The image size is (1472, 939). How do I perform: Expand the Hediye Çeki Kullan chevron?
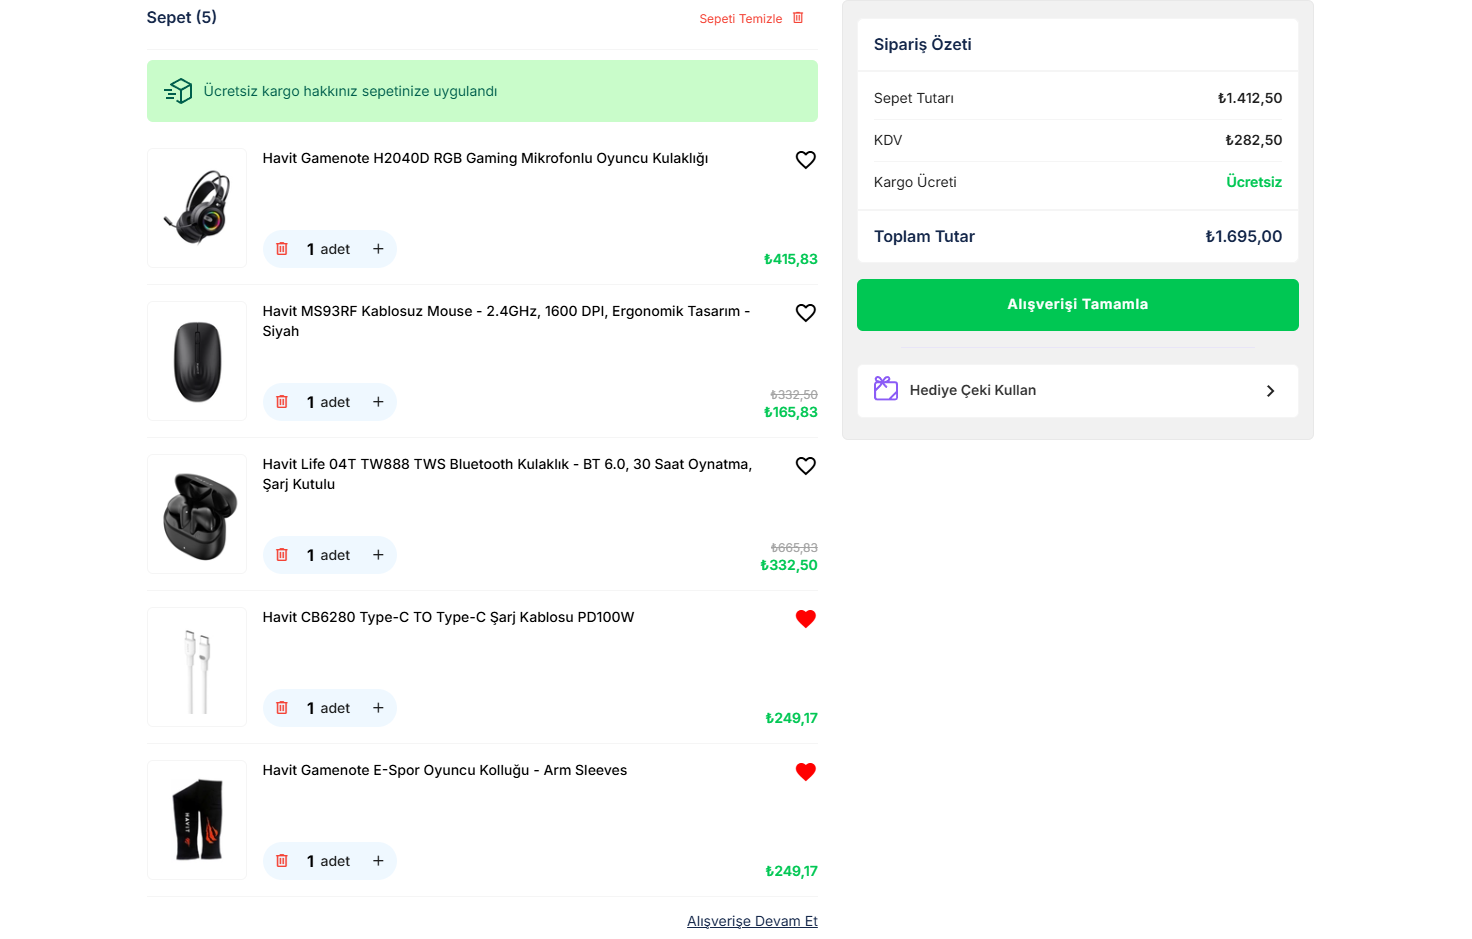(x=1270, y=391)
